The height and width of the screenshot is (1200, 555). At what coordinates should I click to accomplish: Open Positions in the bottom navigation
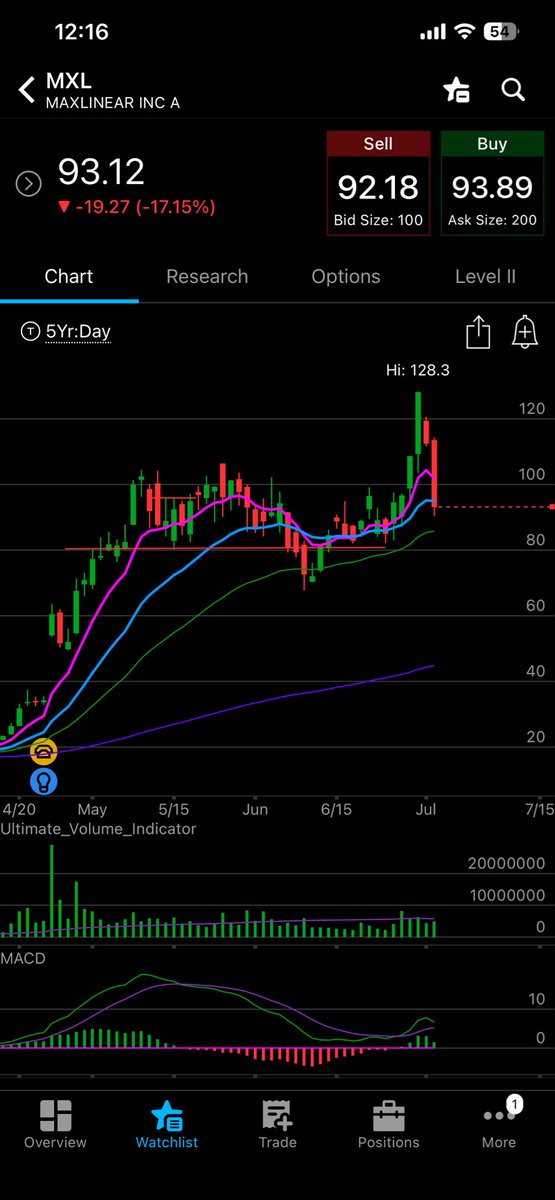(388, 1124)
